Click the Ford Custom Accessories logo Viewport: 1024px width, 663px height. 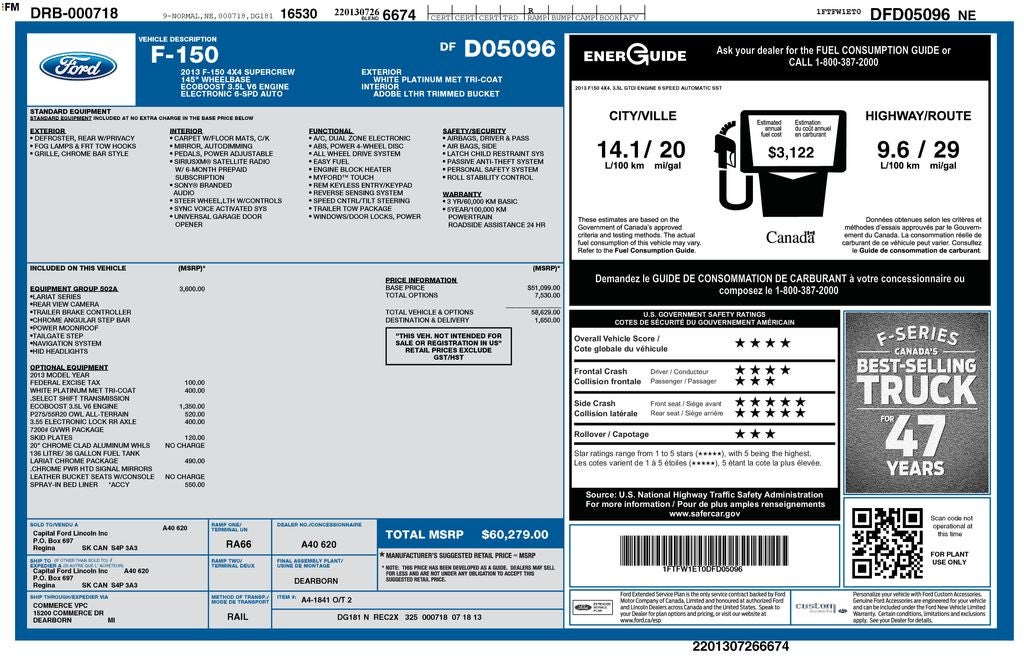point(815,607)
